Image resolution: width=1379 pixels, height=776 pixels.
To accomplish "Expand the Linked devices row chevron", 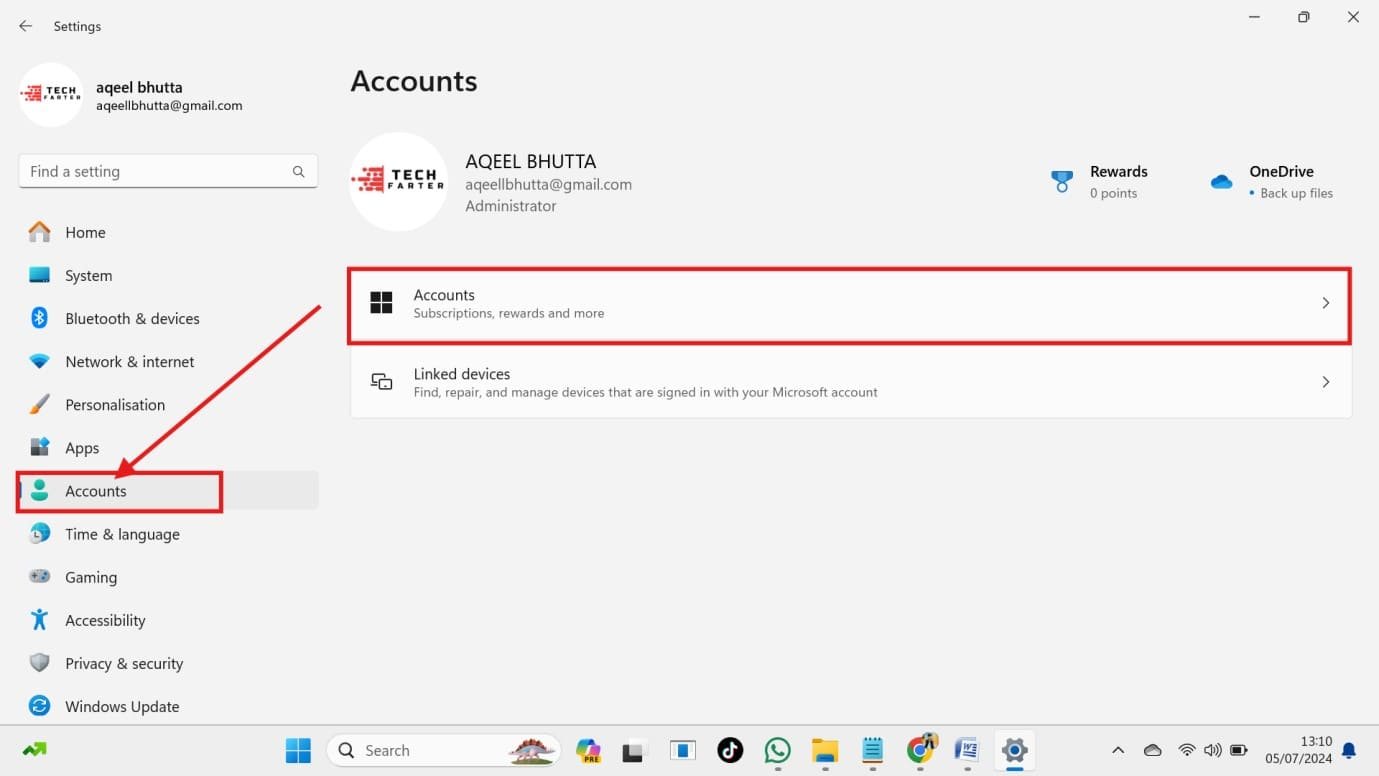I will tap(1325, 382).
